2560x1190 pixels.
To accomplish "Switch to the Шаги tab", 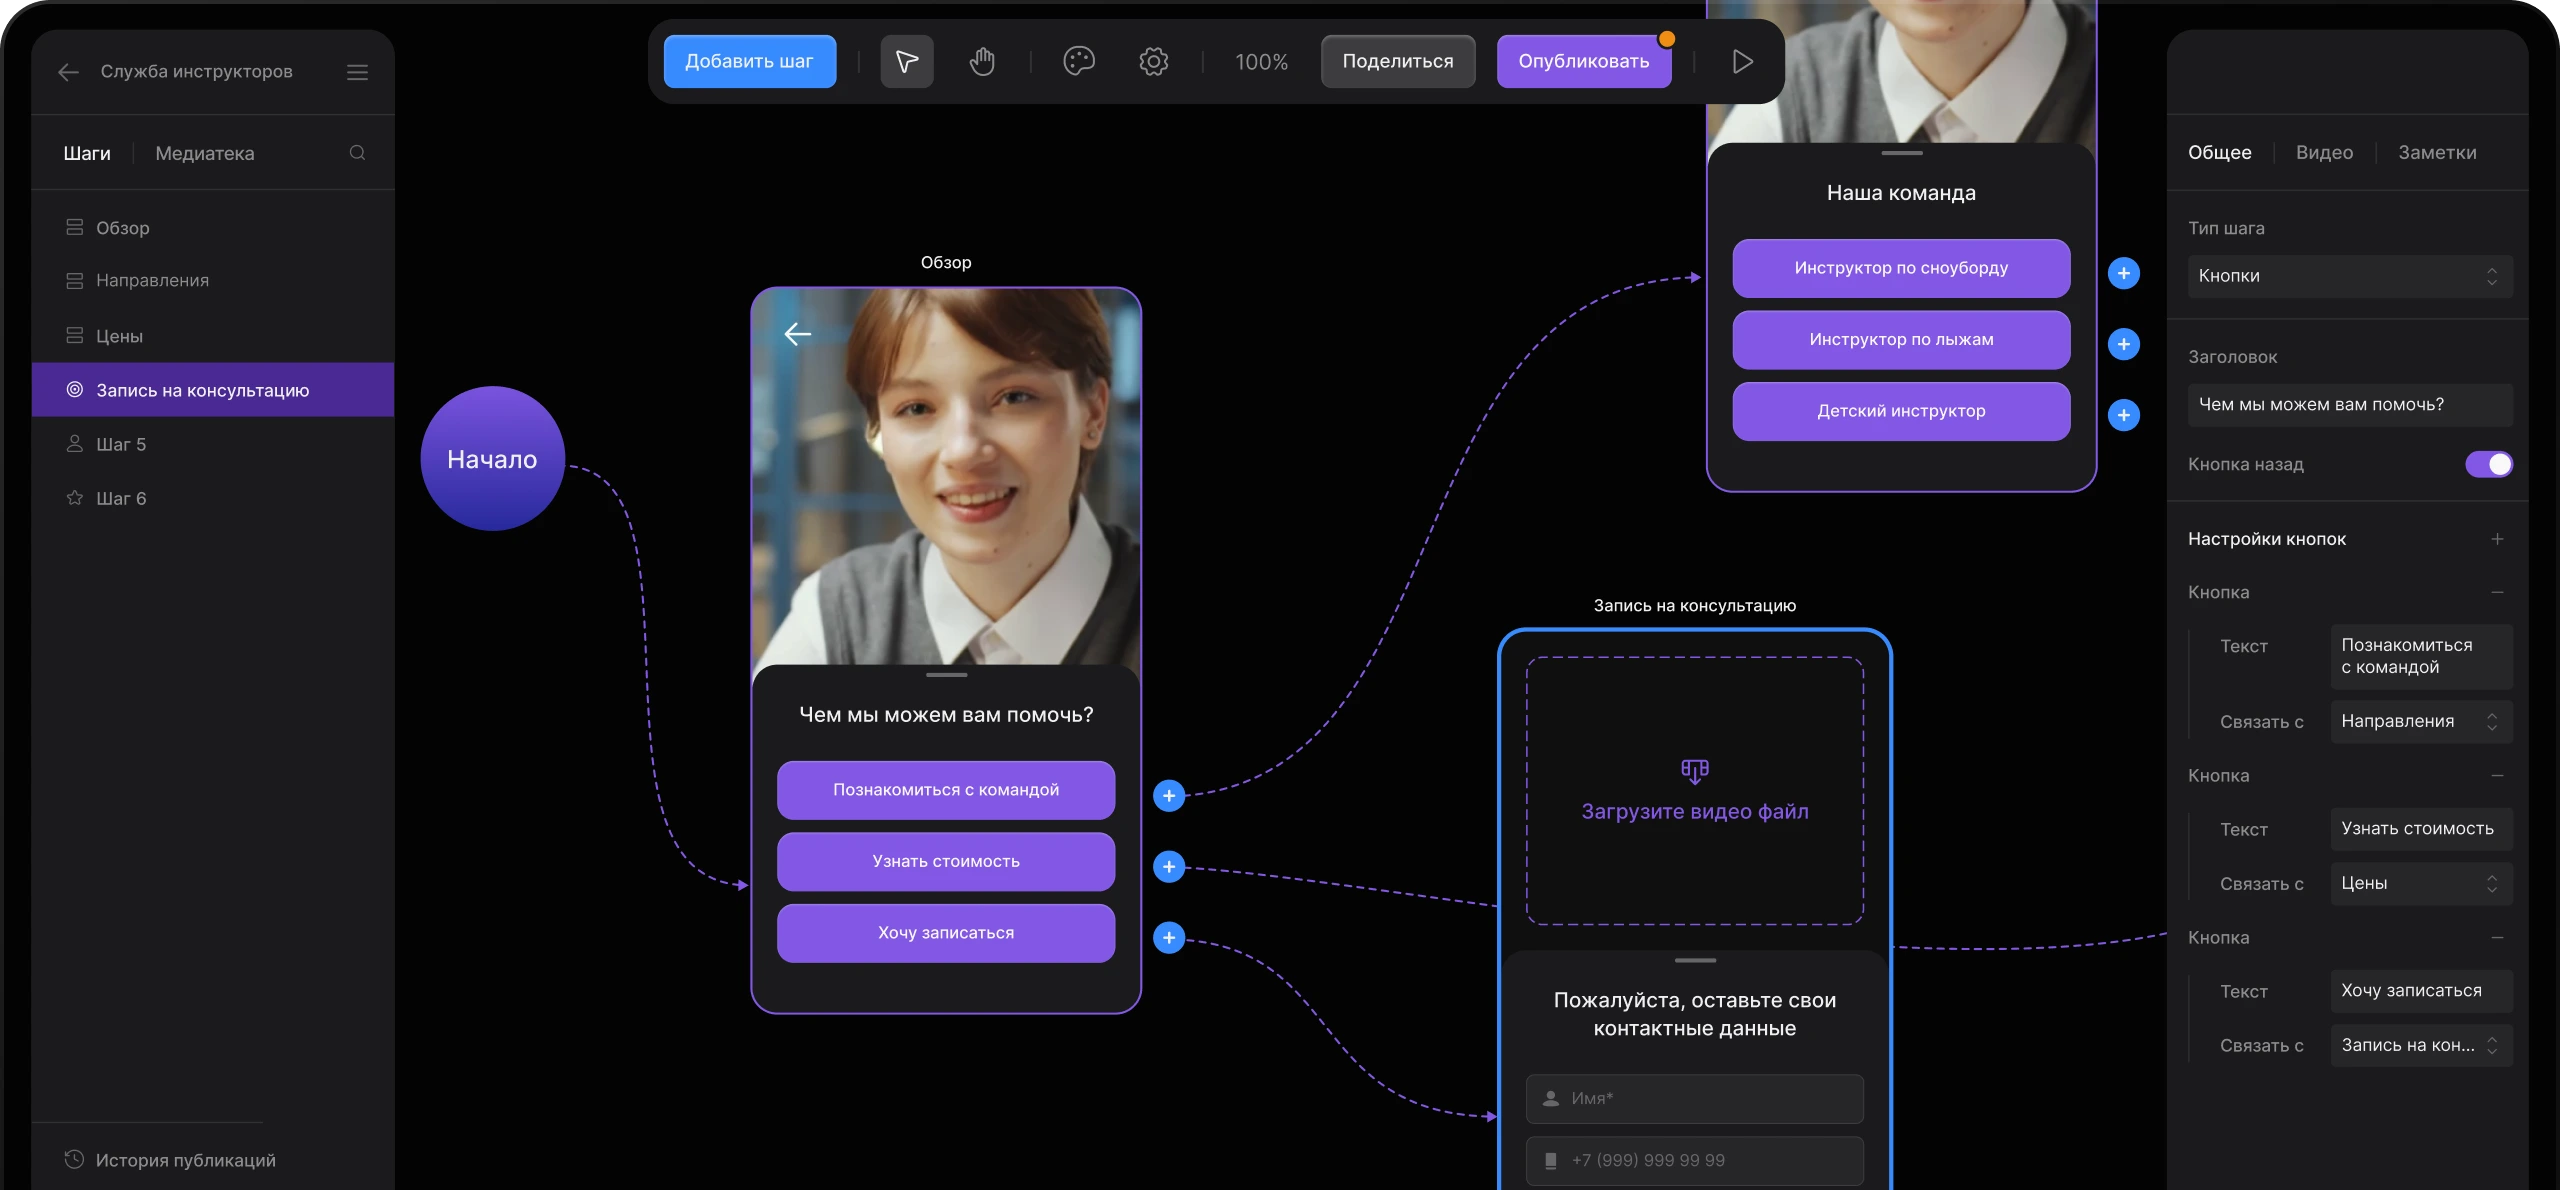I will pyautogui.click(x=87, y=153).
